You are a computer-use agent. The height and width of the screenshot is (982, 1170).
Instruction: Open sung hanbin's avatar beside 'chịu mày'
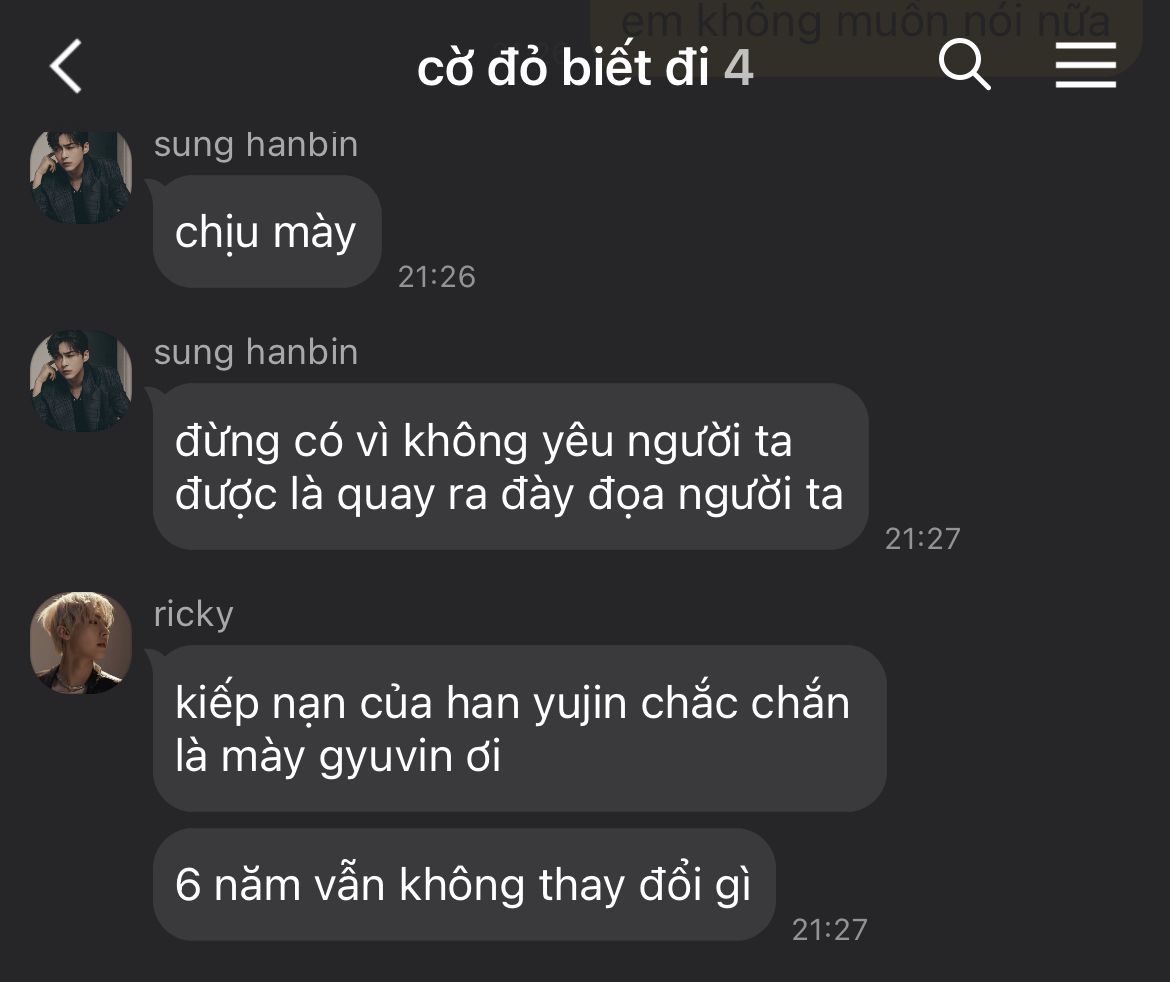pyautogui.click(x=81, y=178)
